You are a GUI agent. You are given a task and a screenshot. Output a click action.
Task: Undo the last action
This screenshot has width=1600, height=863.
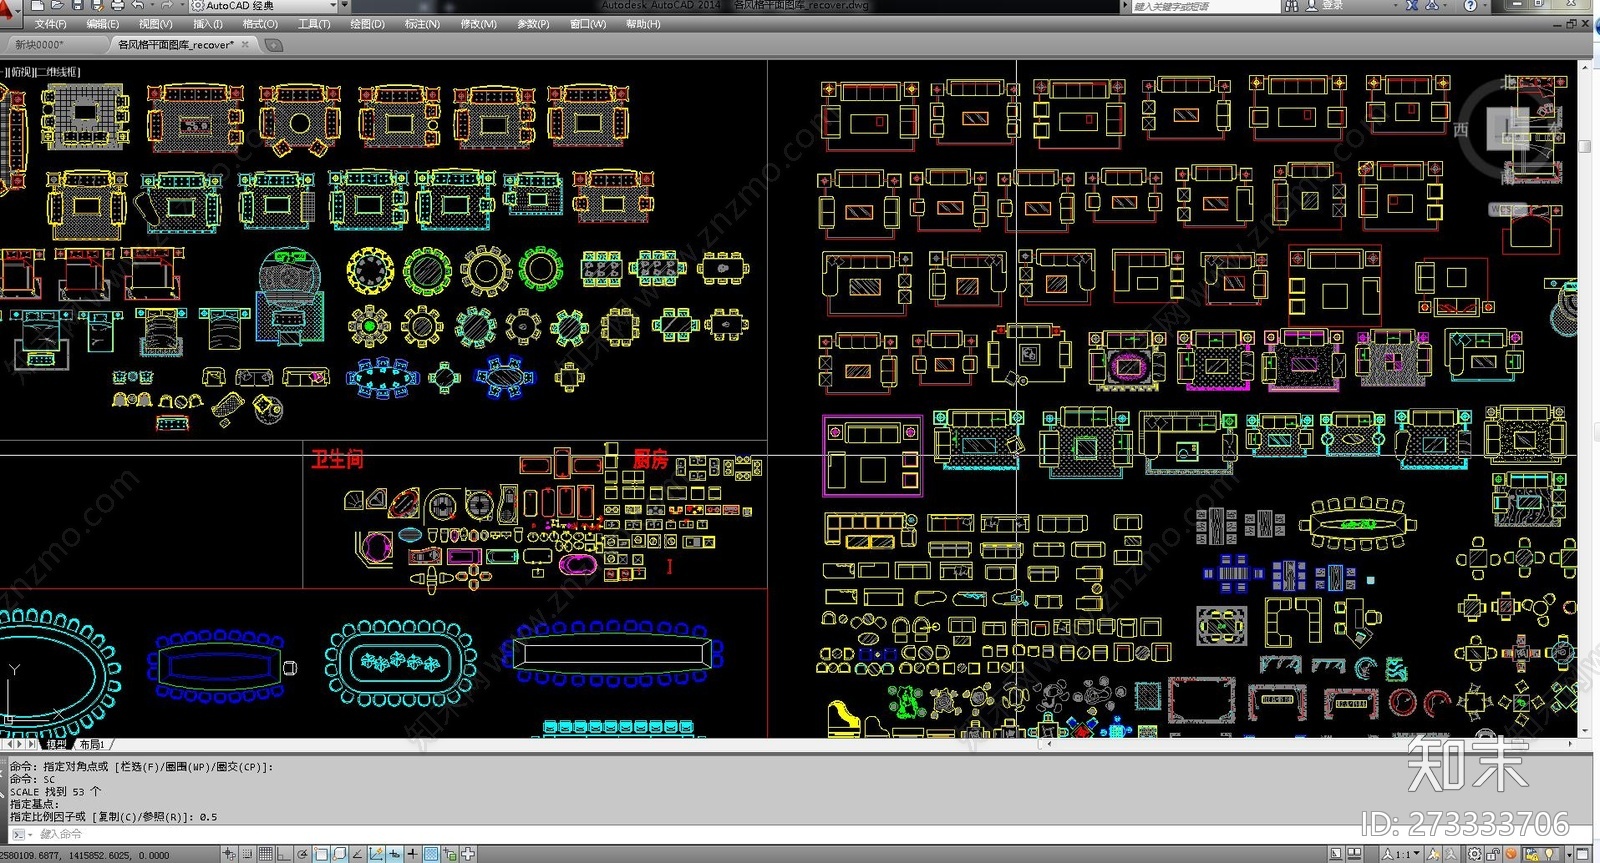click(137, 5)
